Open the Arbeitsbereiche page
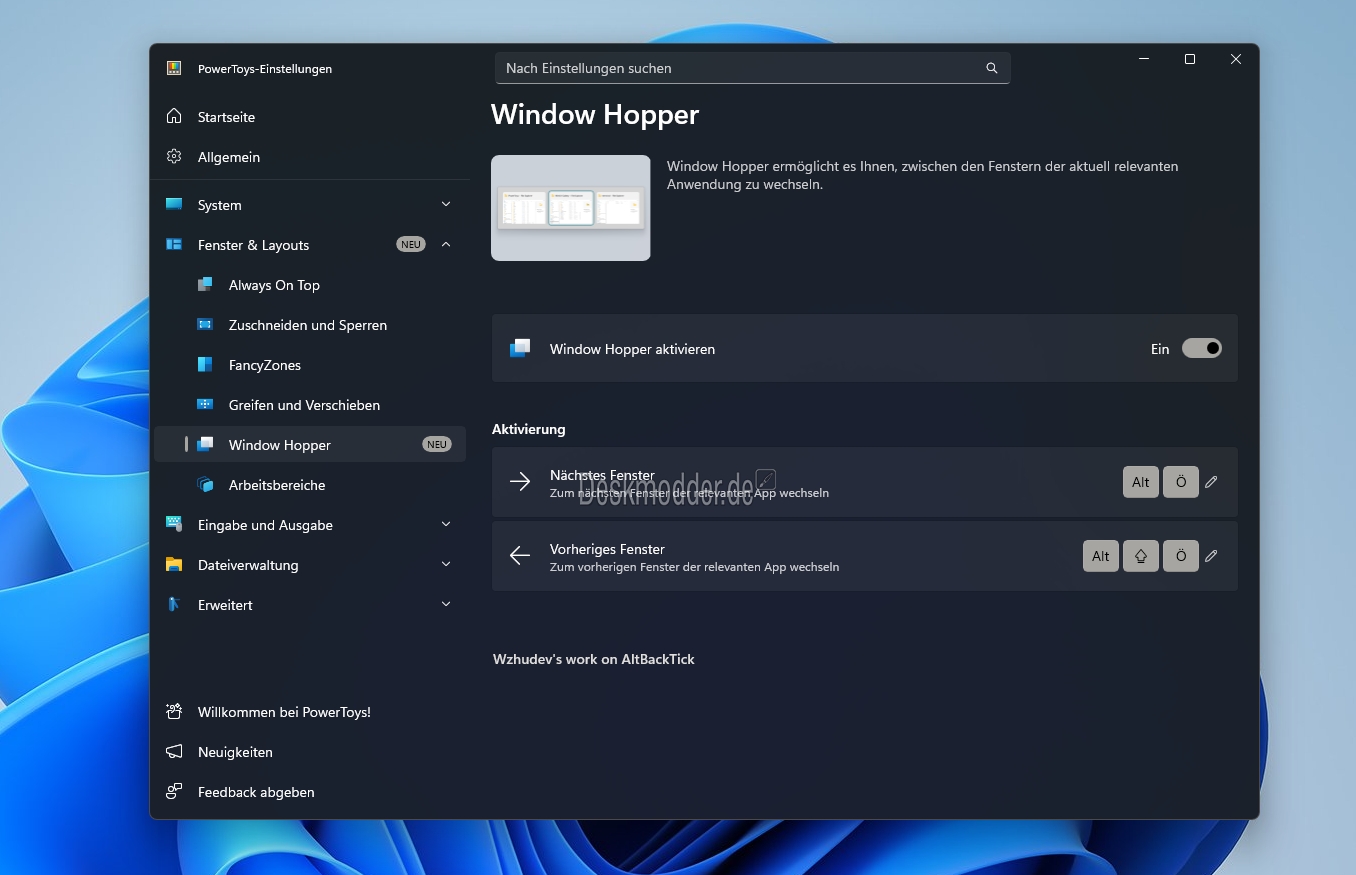 310,485
